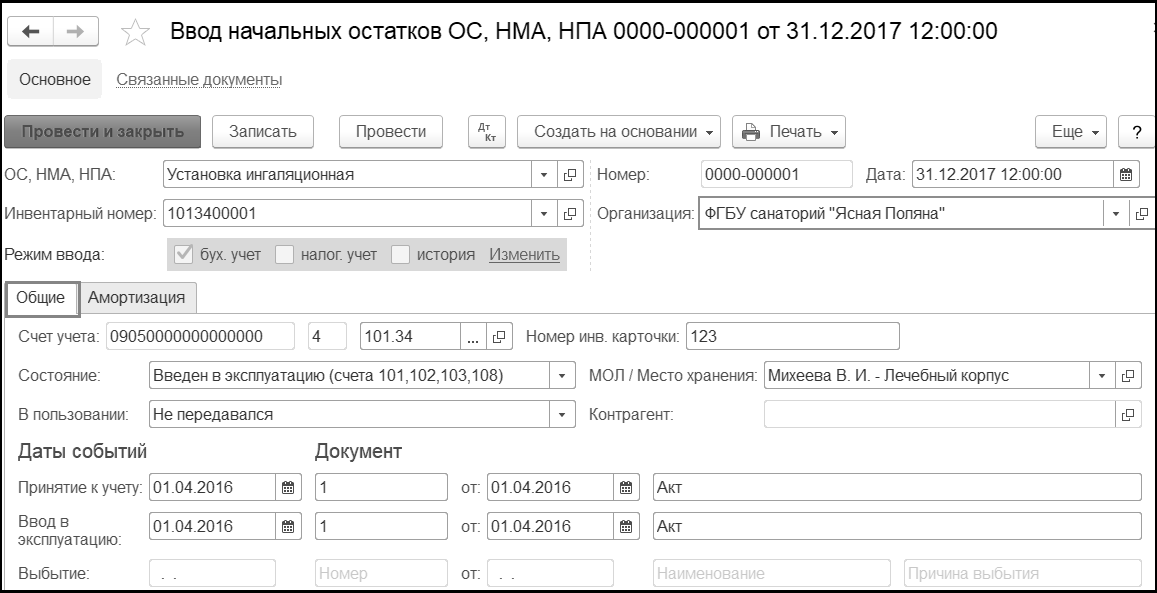Click the Номер инв. карточки field
The image size is (1157, 593).
tap(793, 337)
